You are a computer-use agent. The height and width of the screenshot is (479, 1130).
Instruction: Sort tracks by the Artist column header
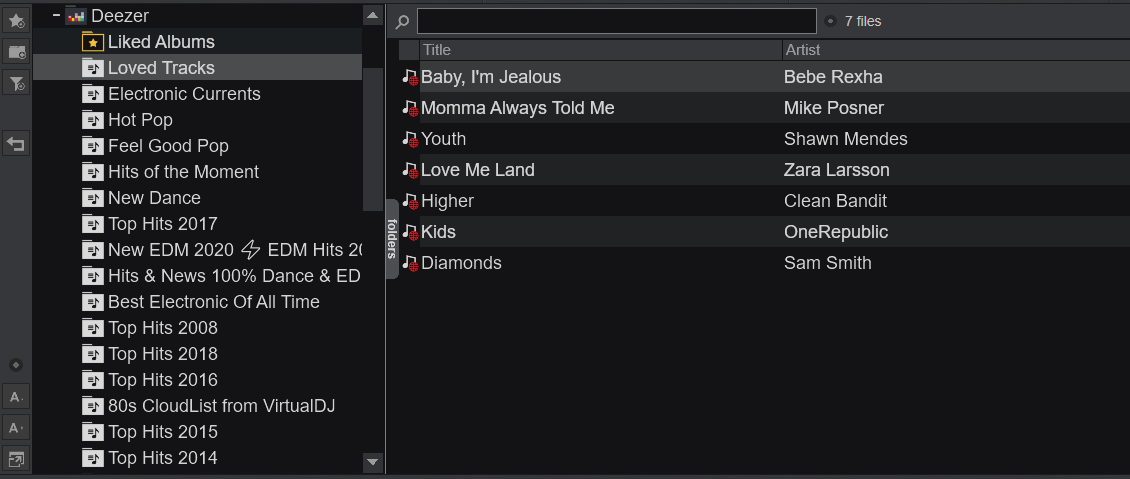[956, 50]
